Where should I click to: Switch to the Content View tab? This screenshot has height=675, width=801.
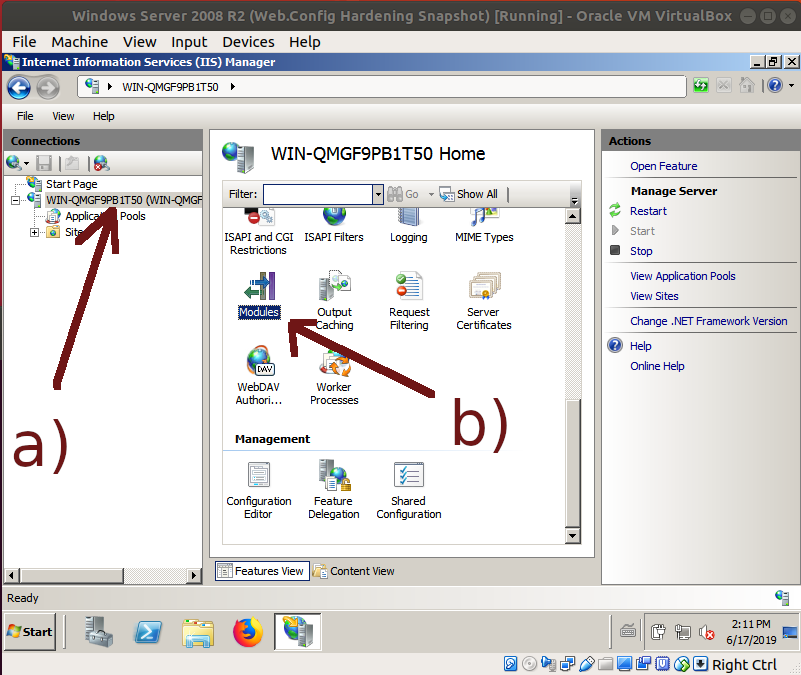[x=354, y=571]
